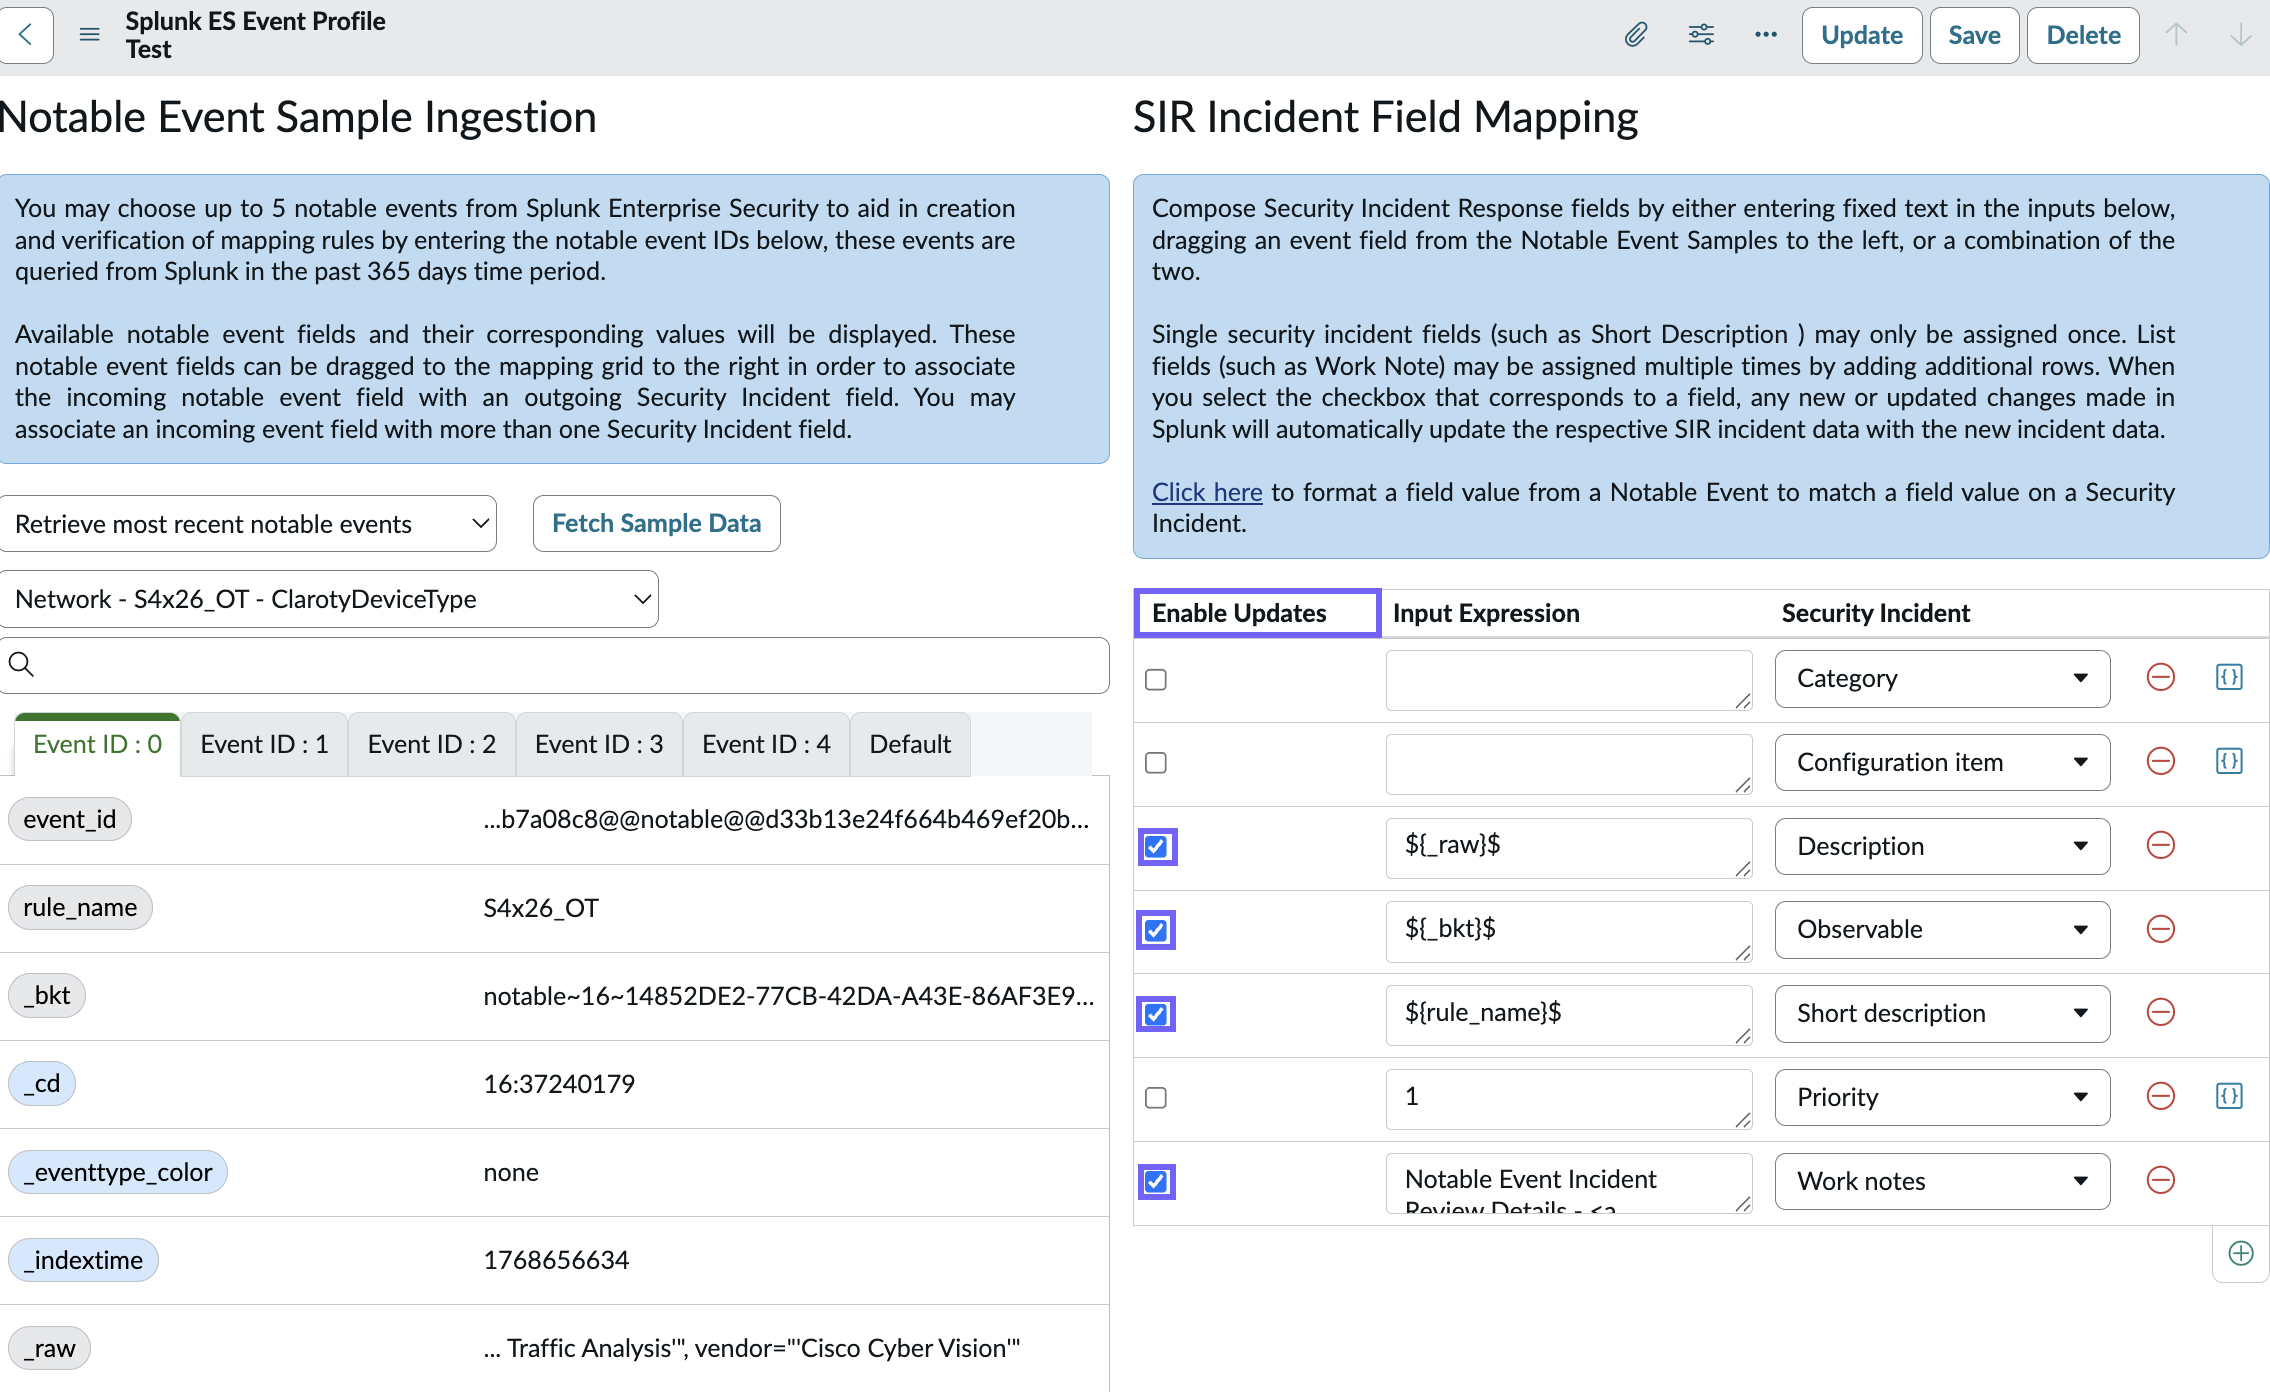The height and width of the screenshot is (1392, 2270).
Task: Open the paperclip attachments icon
Action: click(1636, 35)
